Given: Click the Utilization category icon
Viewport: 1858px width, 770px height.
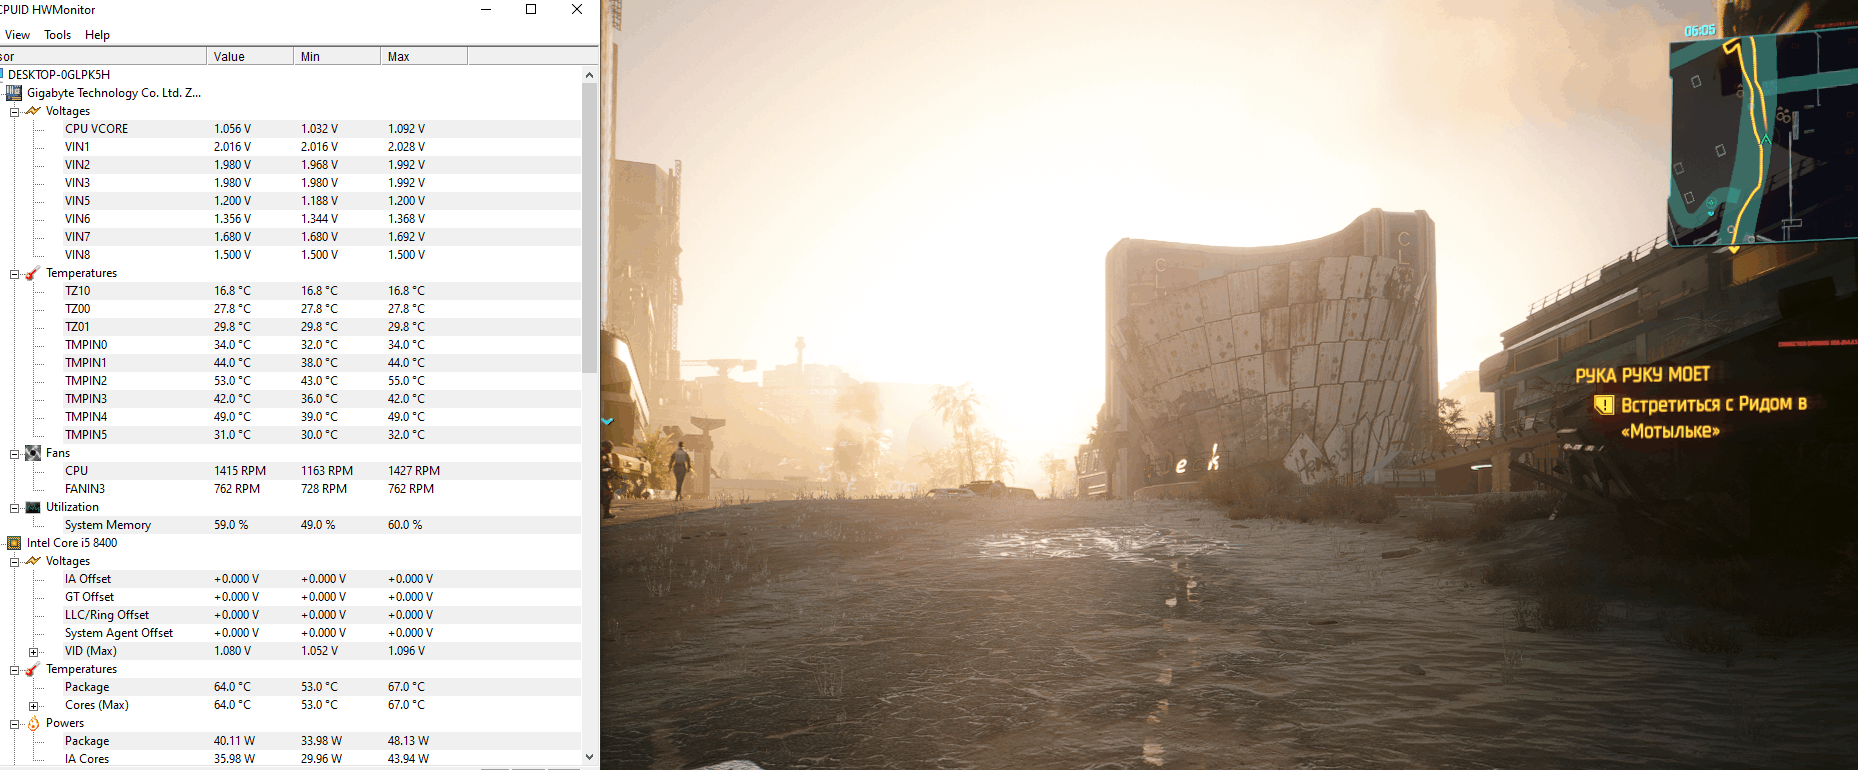Looking at the screenshot, I should [x=33, y=507].
